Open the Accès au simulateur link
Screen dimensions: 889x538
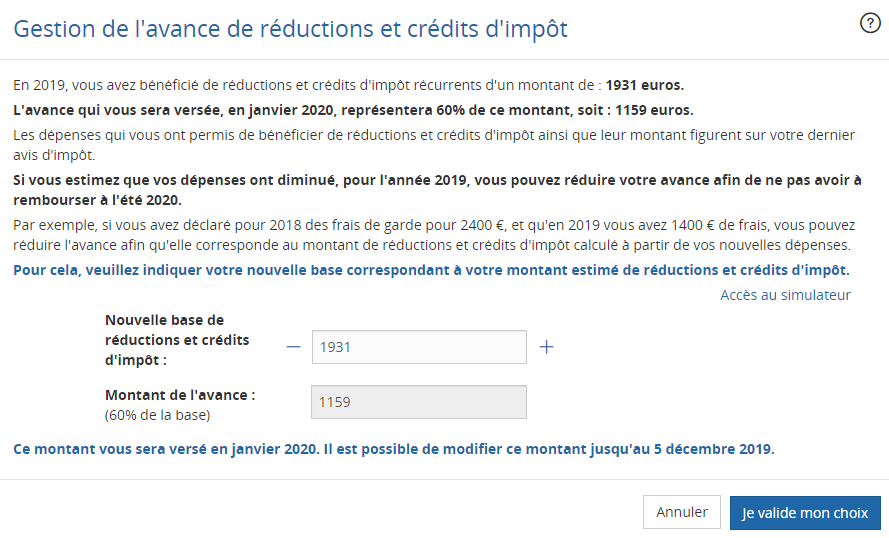click(785, 295)
